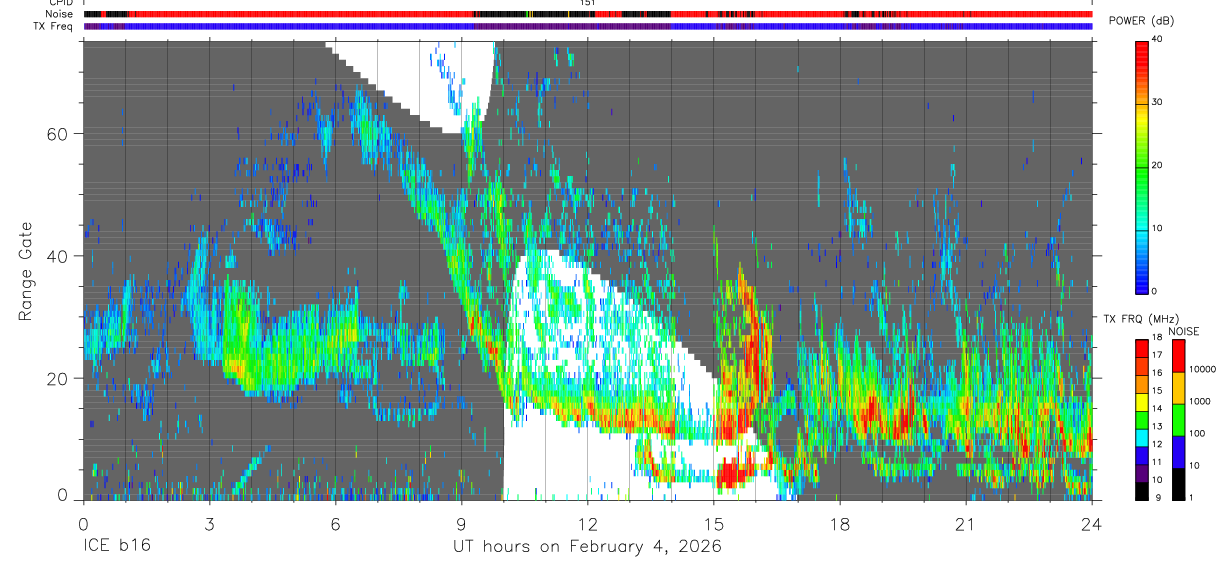Pick the black 9-10 MHz TX FRQ swatch

pos(1141,489)
